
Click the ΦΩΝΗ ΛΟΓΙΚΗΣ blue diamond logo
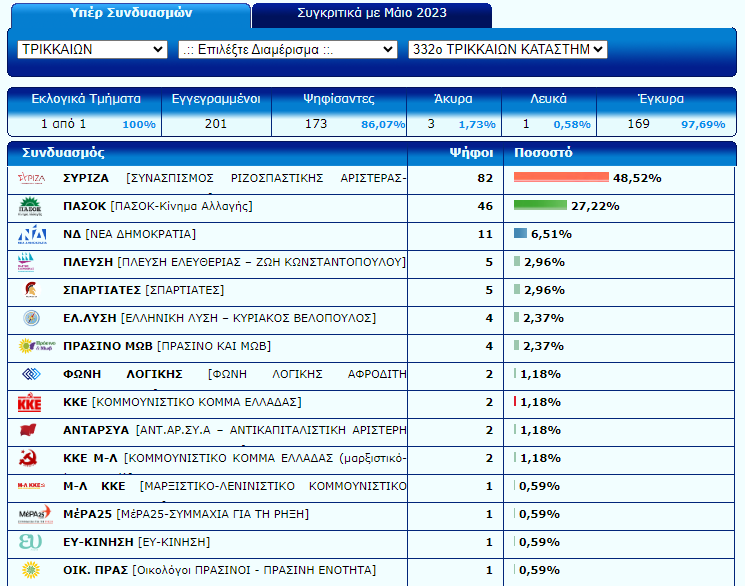[x=31, y=374]
